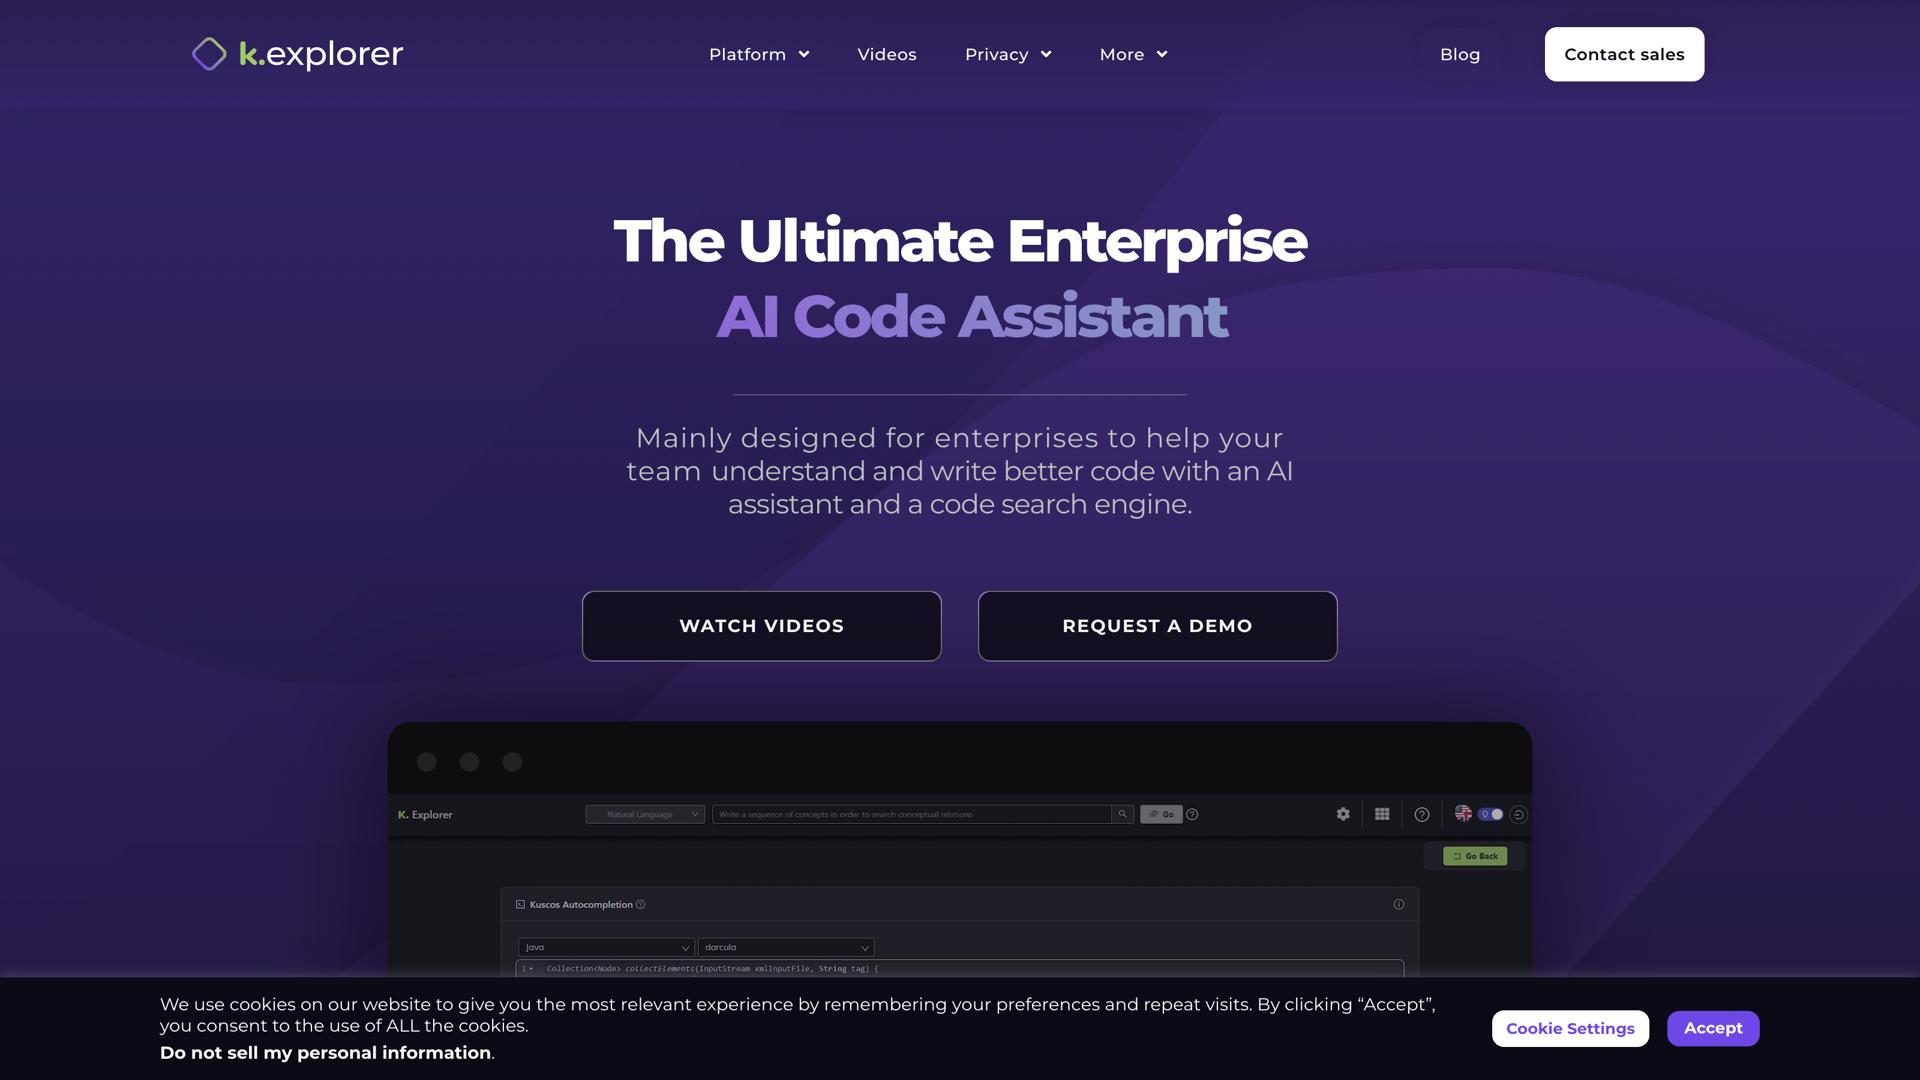
Task: Expand the Platform dropdown menu
Action: pyautogui.click(x=759, y=54)
